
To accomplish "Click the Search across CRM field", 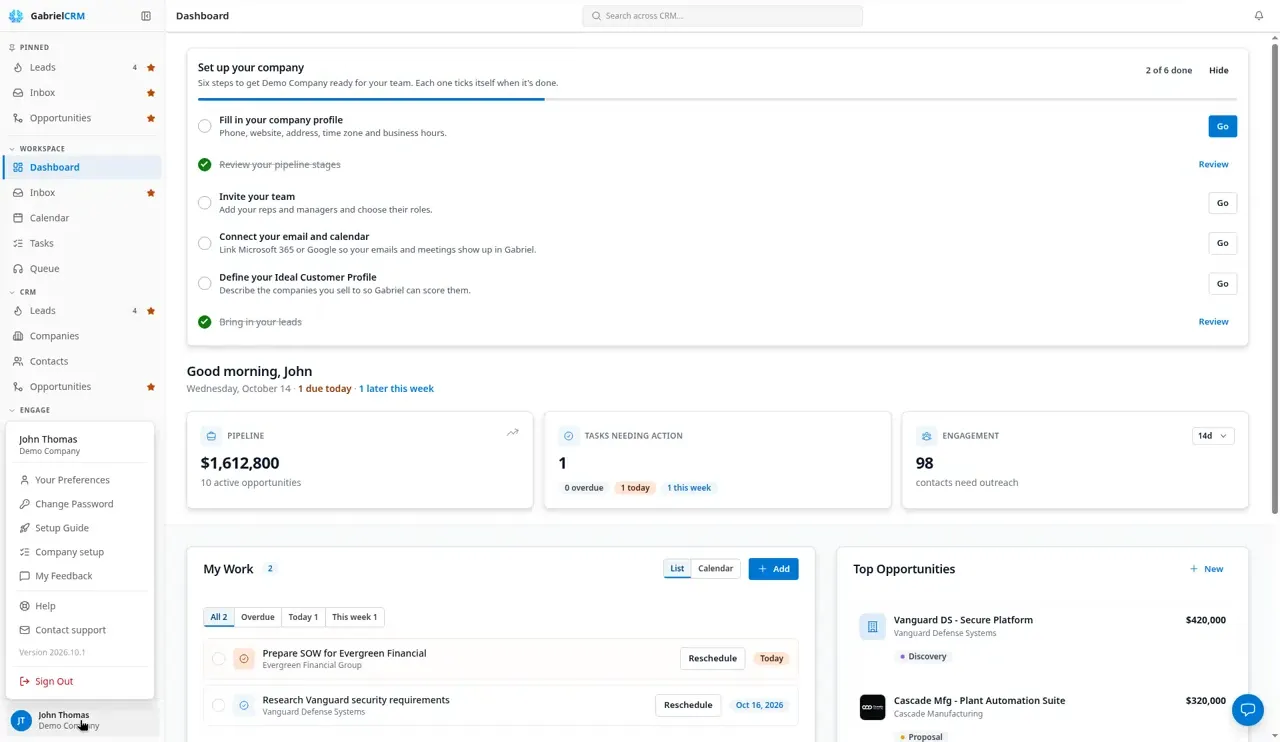I will pyautogui.click(x=722, y=16).
